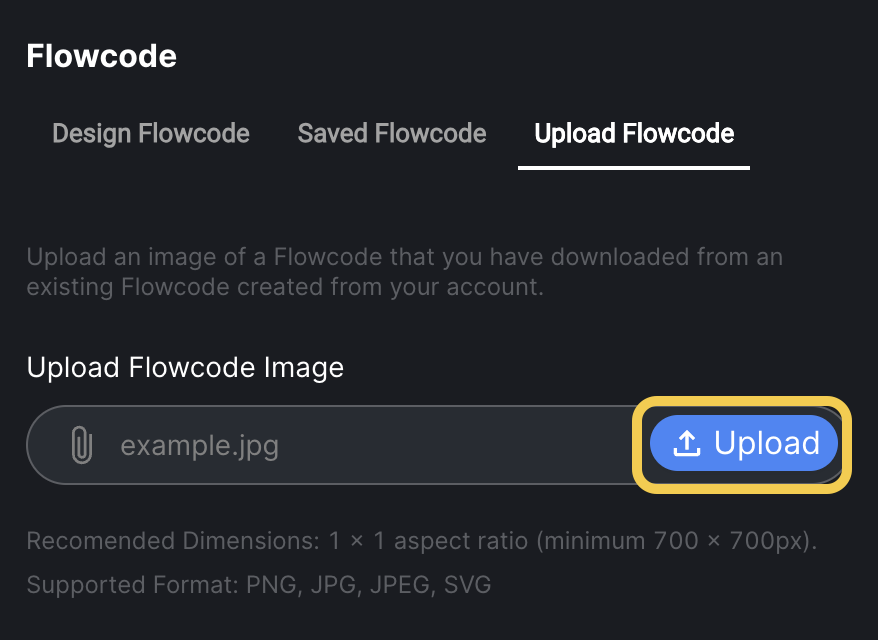878x640 pixels.
Task: Click the Supported Format hint text
Action: tap(259, 585)
